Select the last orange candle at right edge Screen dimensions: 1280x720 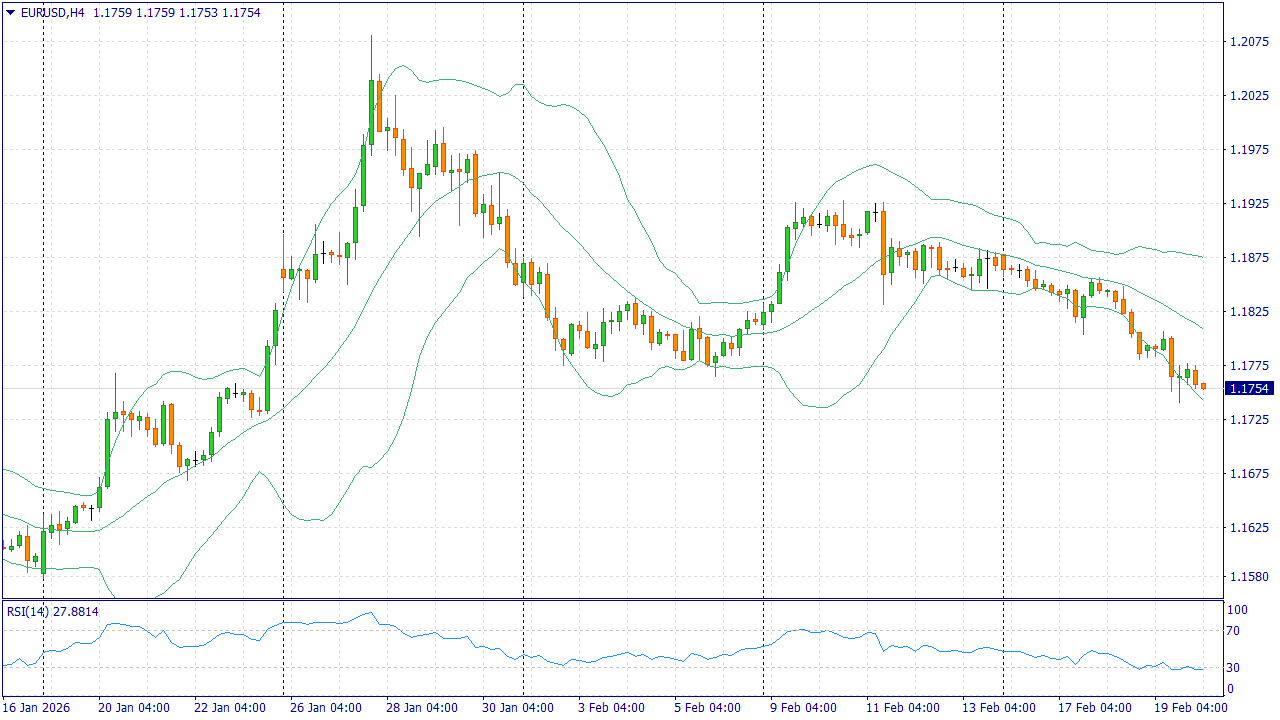[1203, 386]
